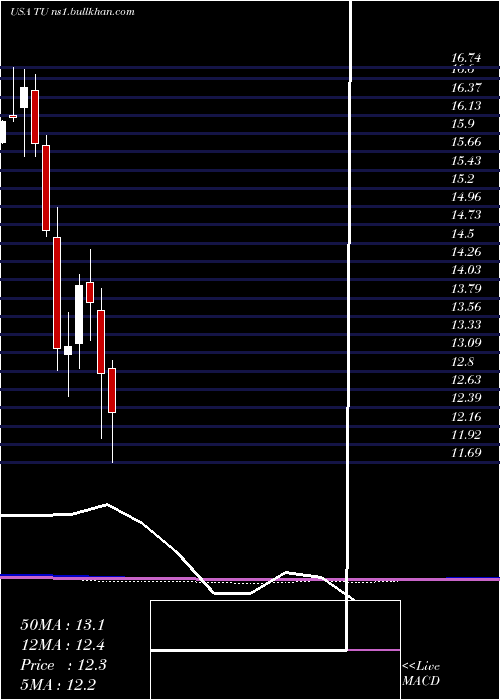This screenshot has width=500, height=700.
Task: Select the 15.43 price level
Action: point(466,161)
